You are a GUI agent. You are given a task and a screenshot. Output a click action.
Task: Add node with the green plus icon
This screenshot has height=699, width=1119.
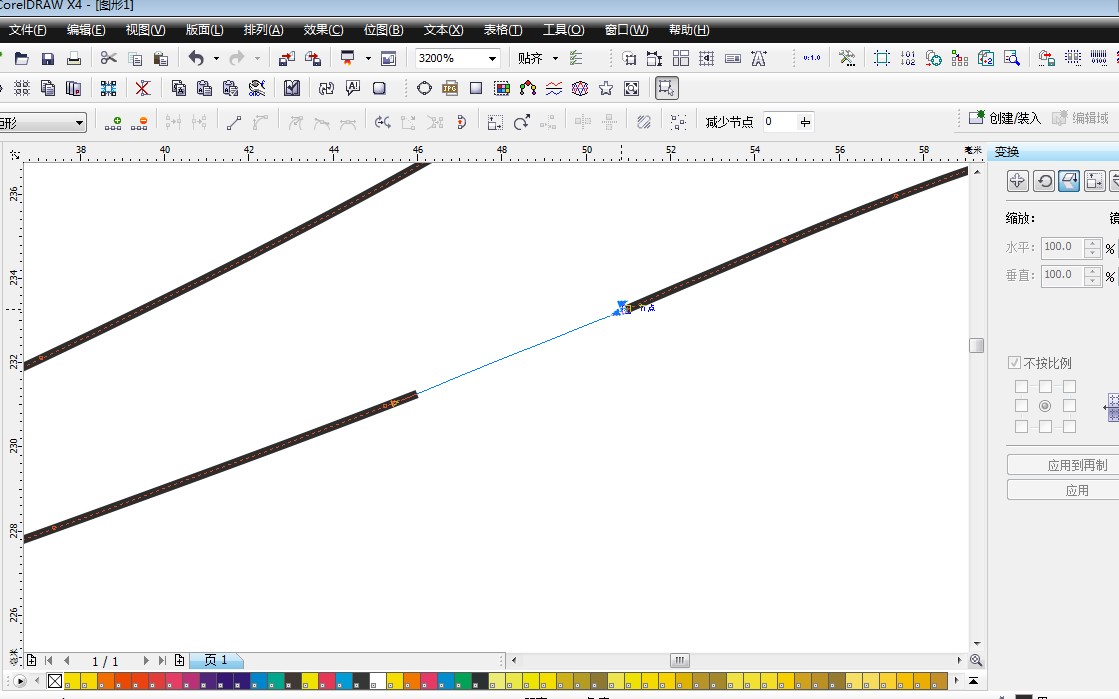click(x=113, y=123)
